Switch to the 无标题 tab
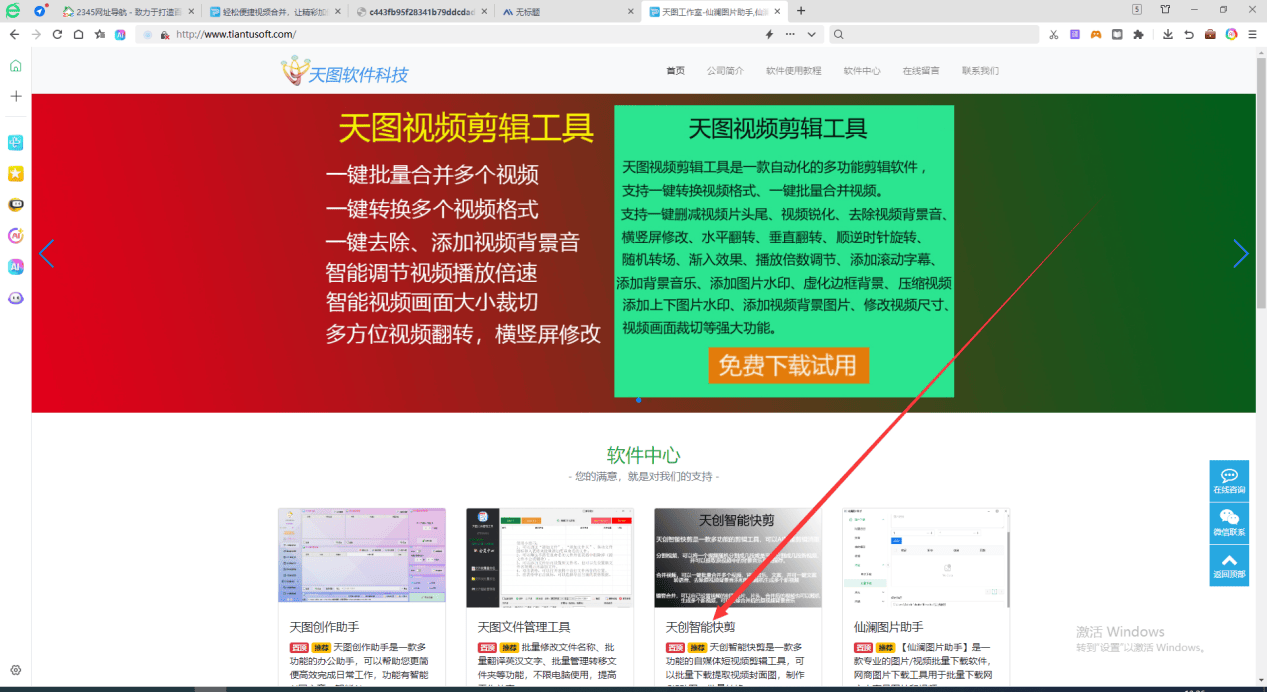The height and width of the screenshot is (692, 1267). pos(566,11)
